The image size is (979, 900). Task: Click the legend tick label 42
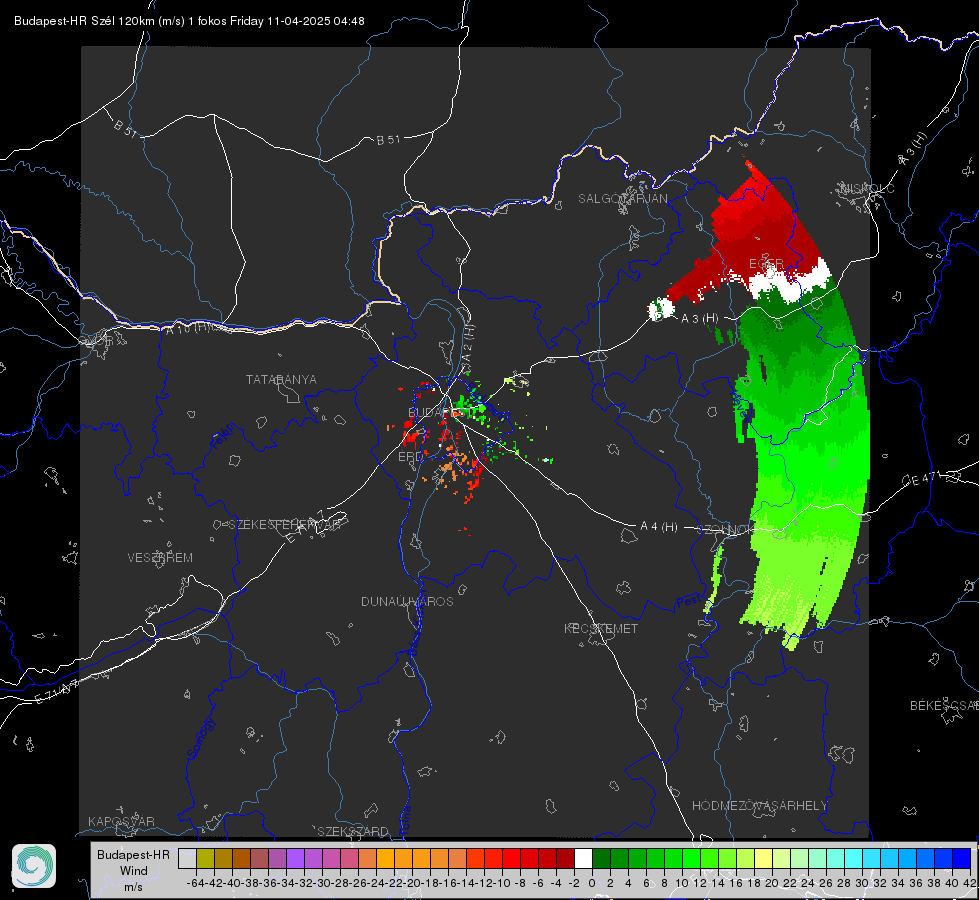pos(970,883)
